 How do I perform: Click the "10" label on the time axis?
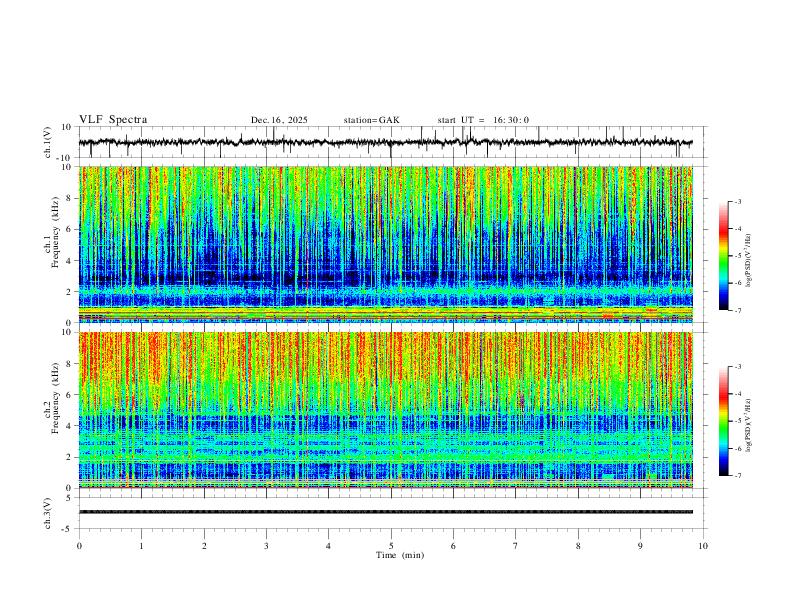703,546
